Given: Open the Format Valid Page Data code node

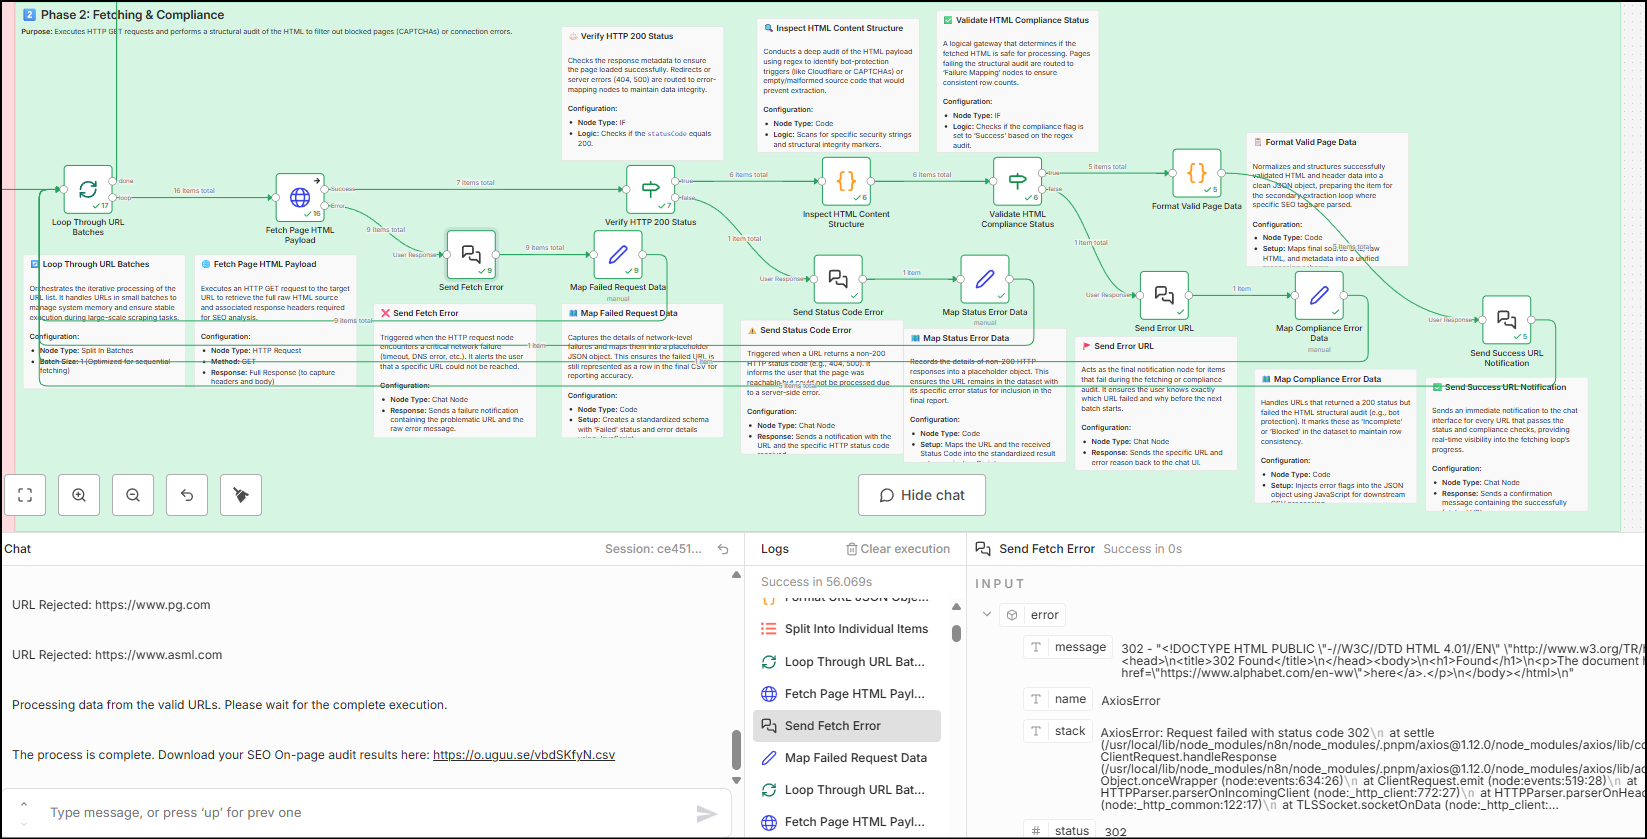Looking at the screenshot, I should coord(1197,174).
